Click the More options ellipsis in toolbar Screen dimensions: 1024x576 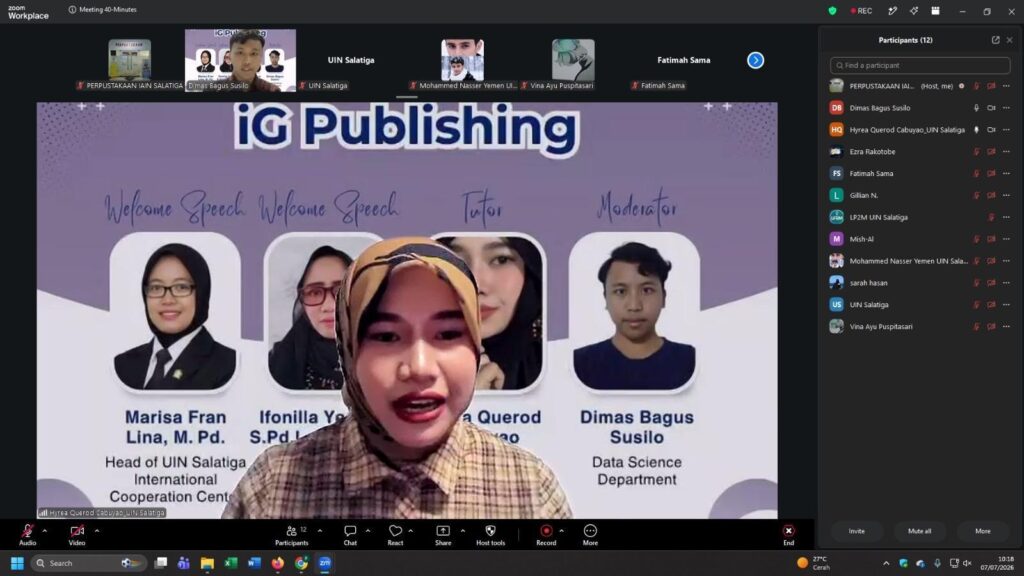tap(590, 531)
